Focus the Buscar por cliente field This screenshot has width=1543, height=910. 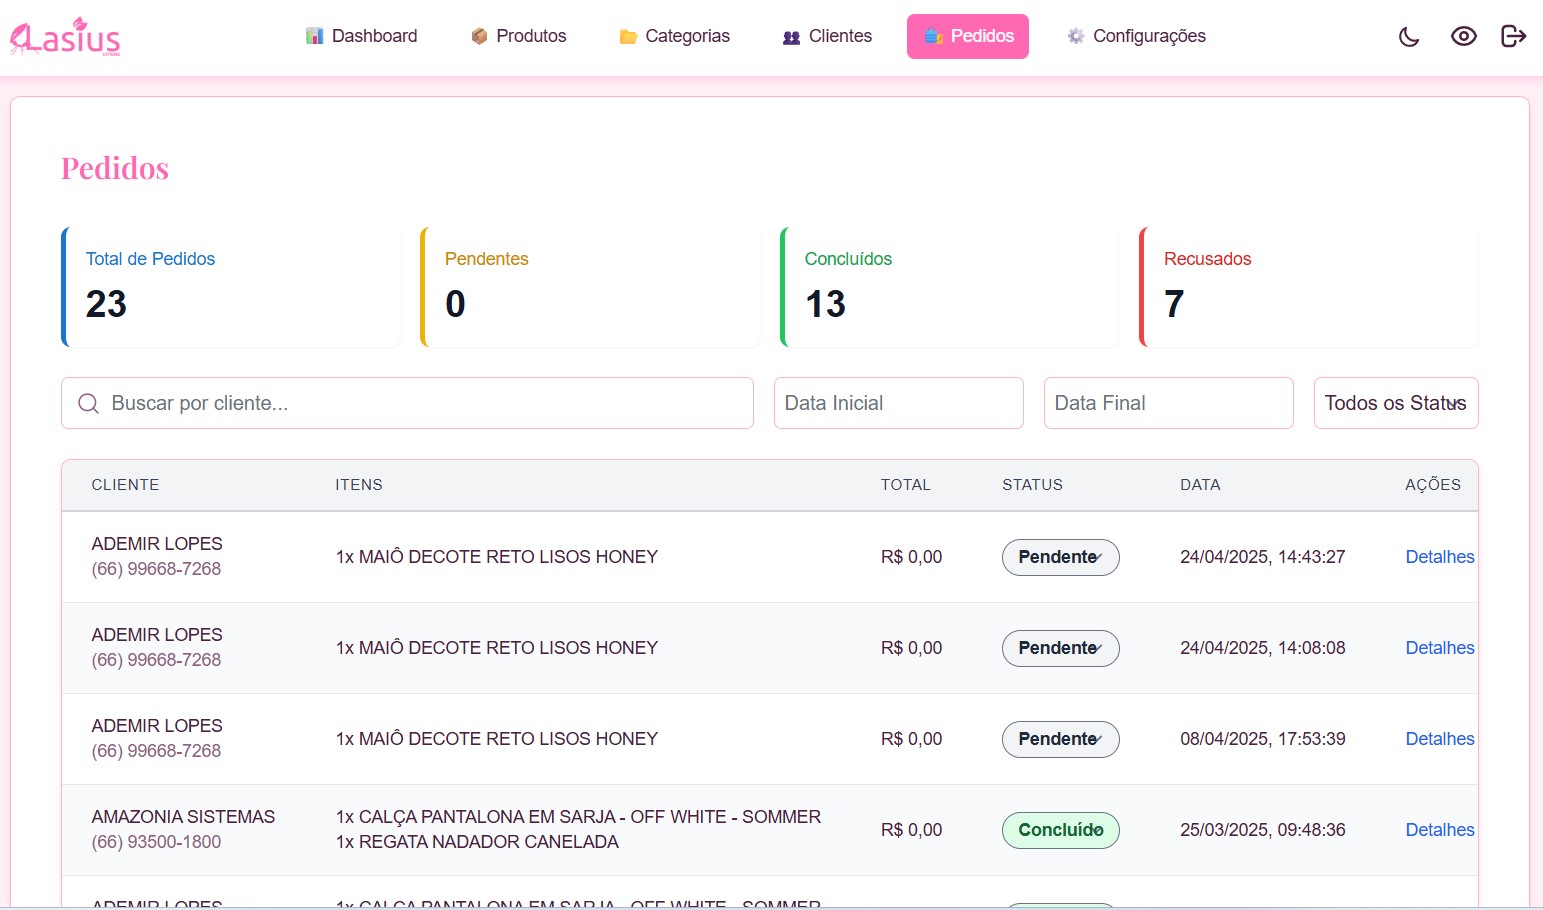(x=407, y=403)
